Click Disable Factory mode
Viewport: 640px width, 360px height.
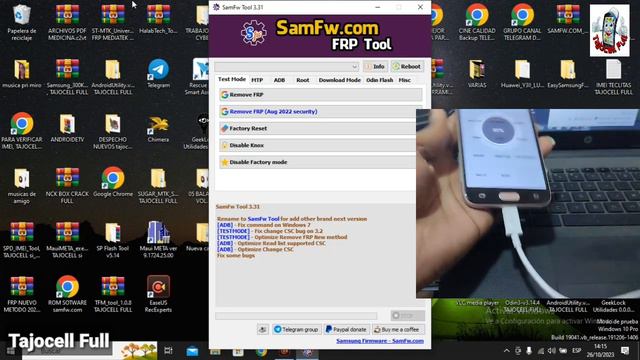point(318,162)
